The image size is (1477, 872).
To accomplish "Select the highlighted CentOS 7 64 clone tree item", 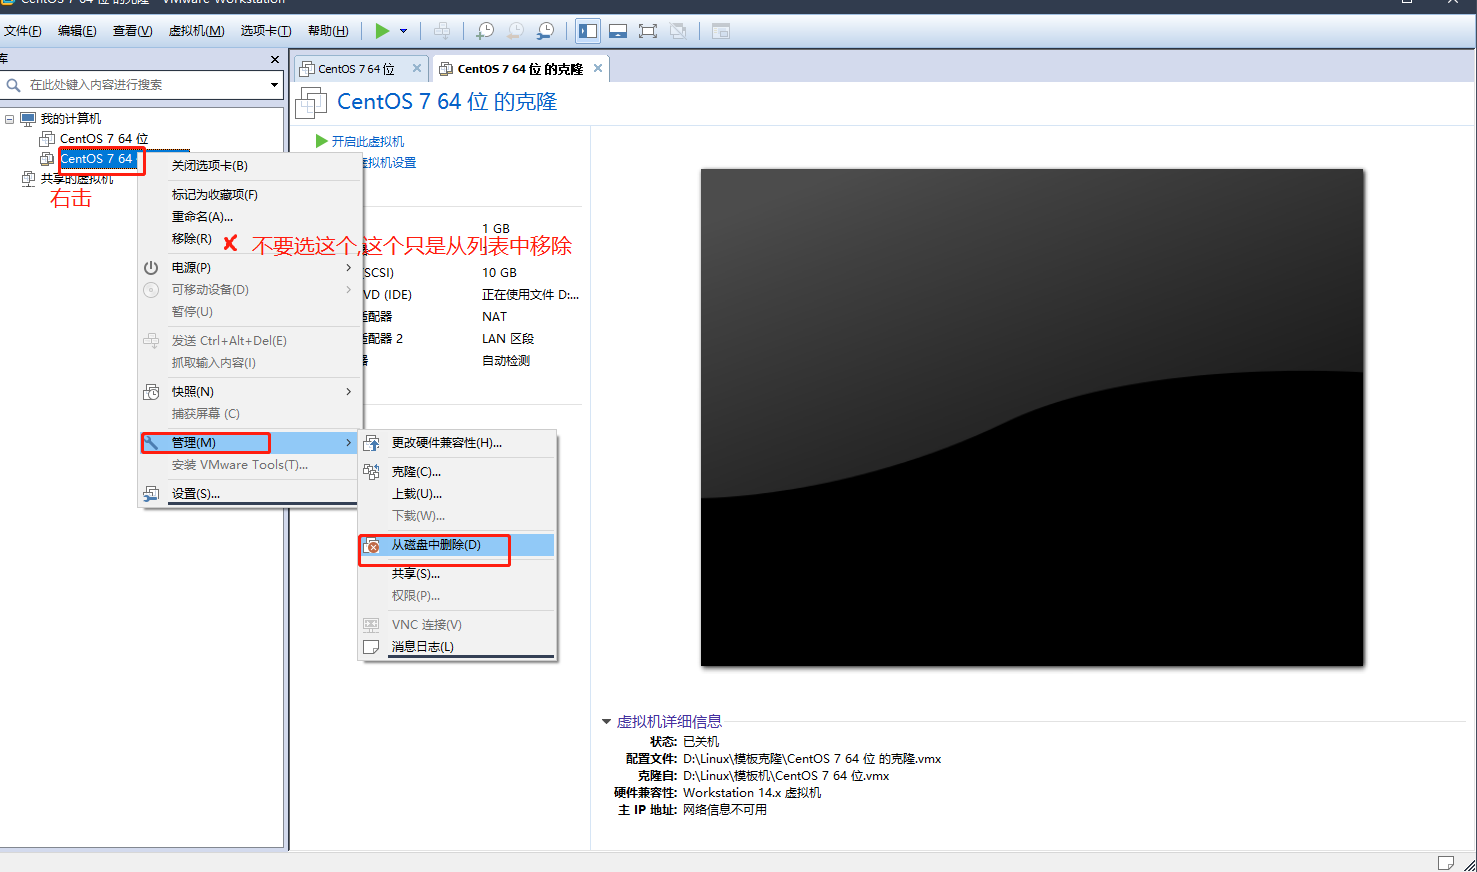I will pos(97,159).
